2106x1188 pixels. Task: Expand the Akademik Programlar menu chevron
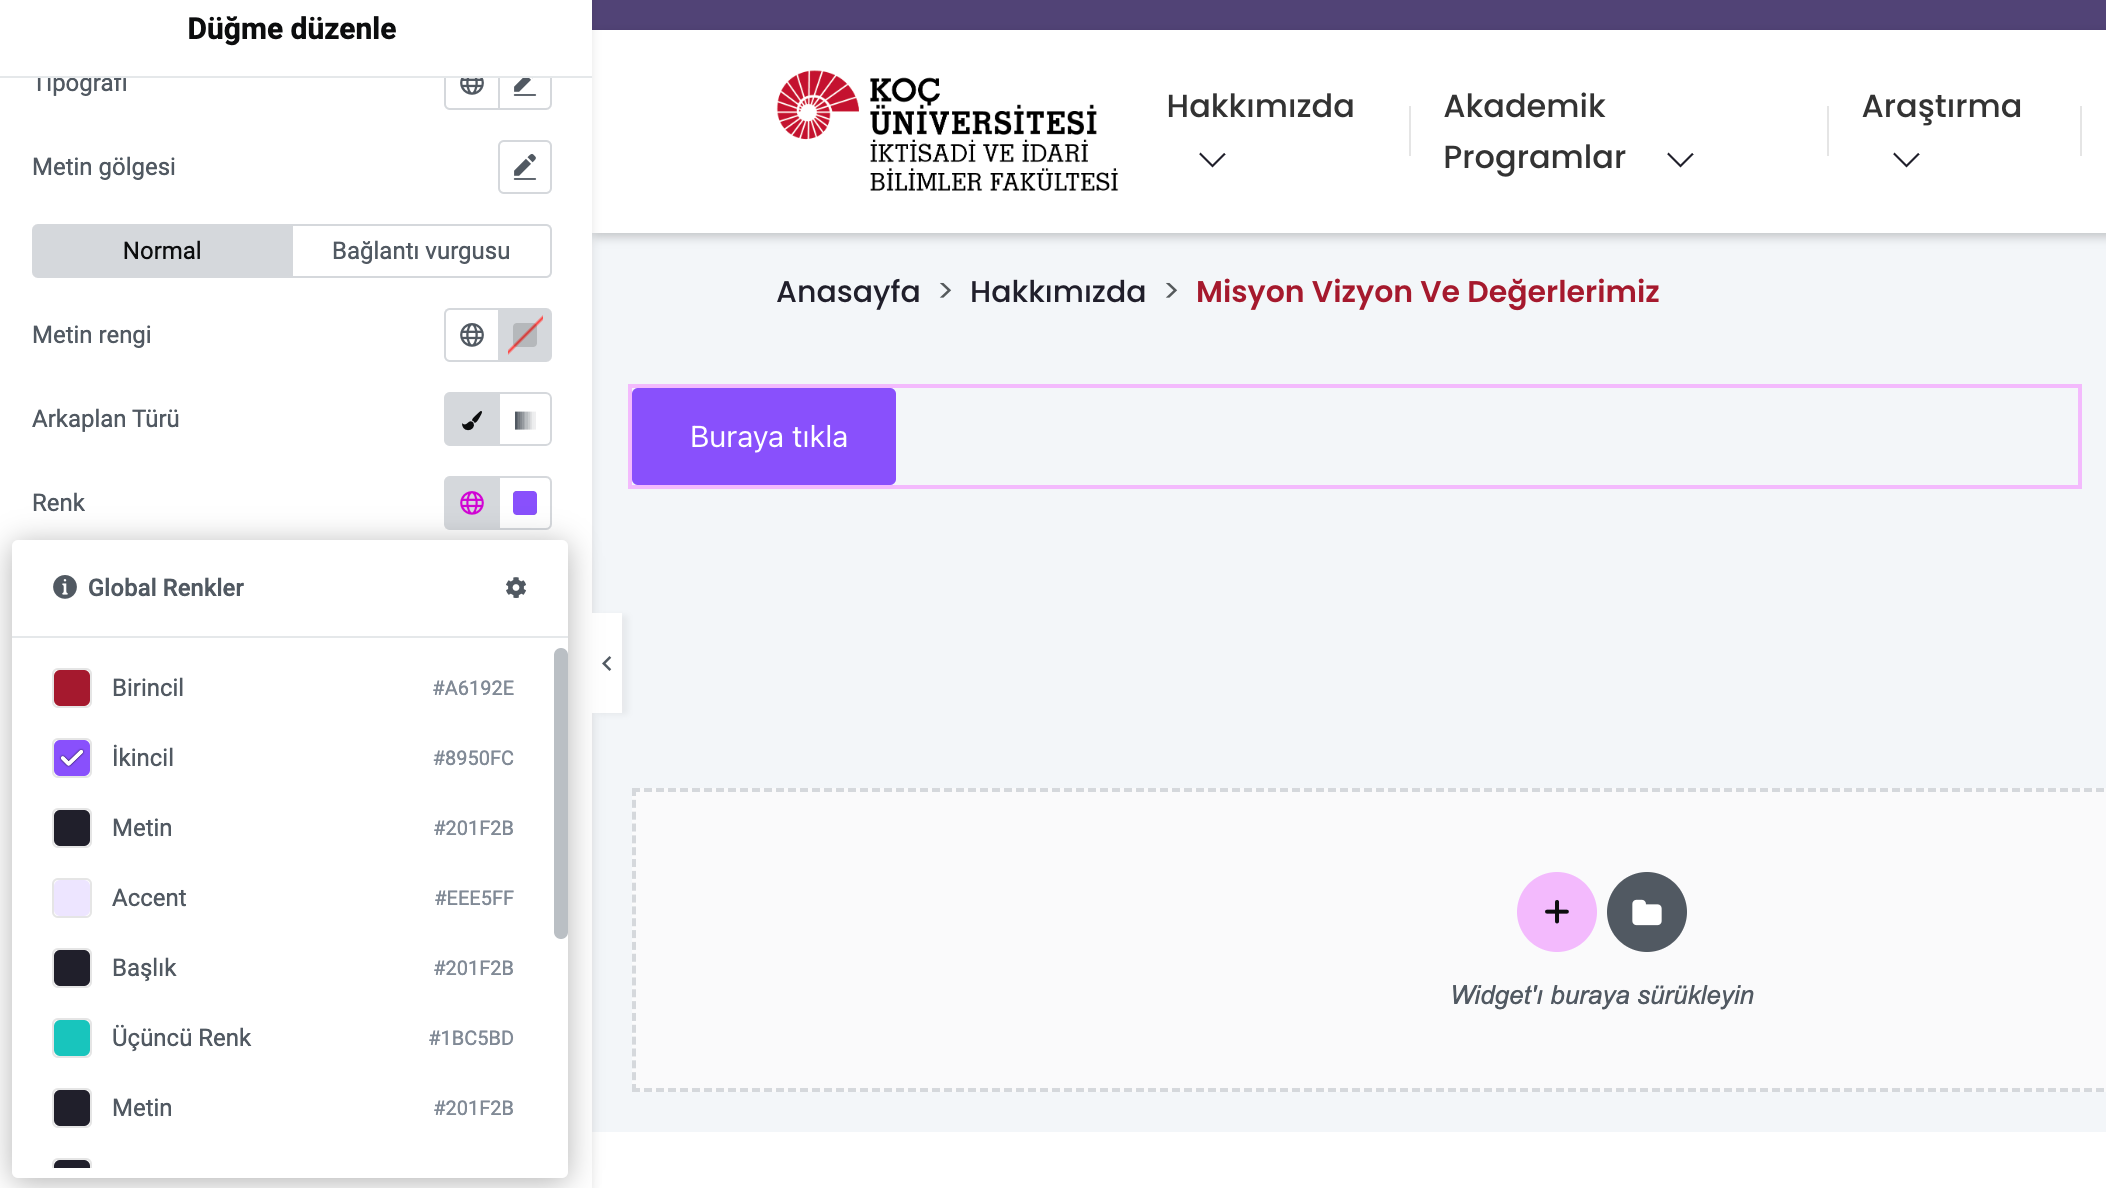(x=1680, y=160)
